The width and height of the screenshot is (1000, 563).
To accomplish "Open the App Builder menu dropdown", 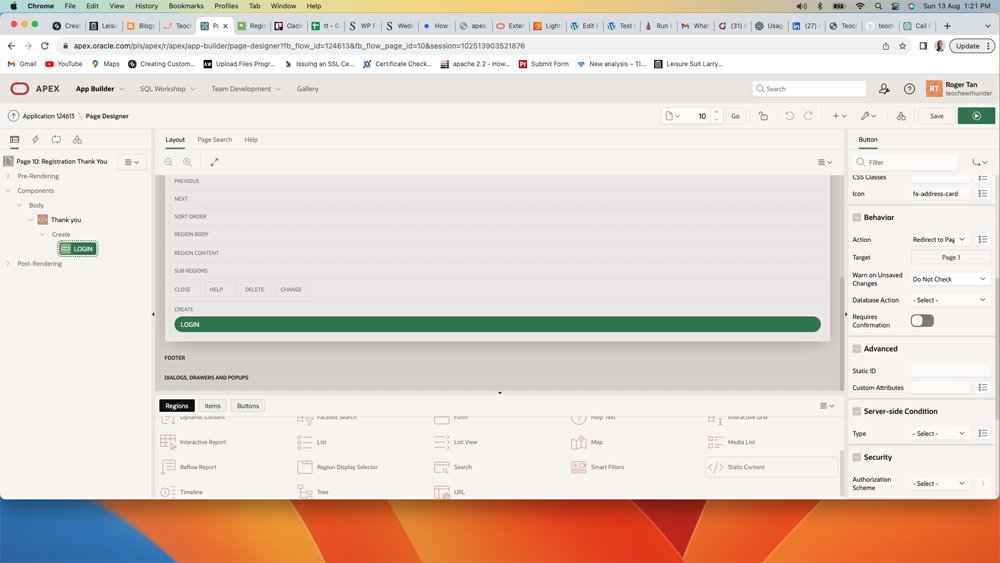I will tap(99, 89).
